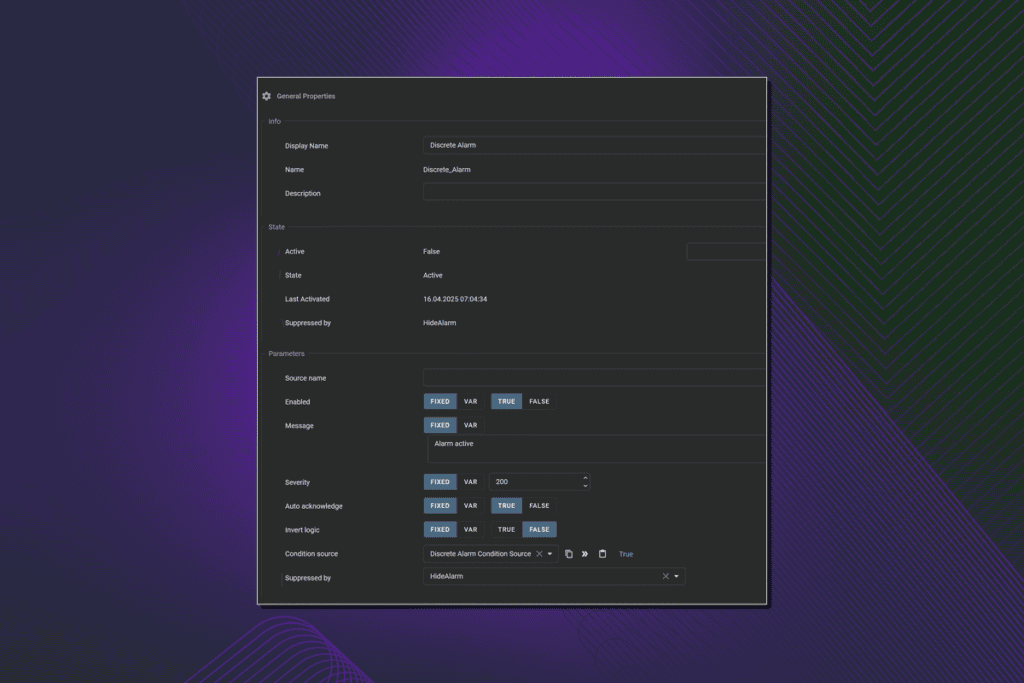Click the HideAlarm combo box text
This screenshot has width=1024, height=683.
coord(447,576)
